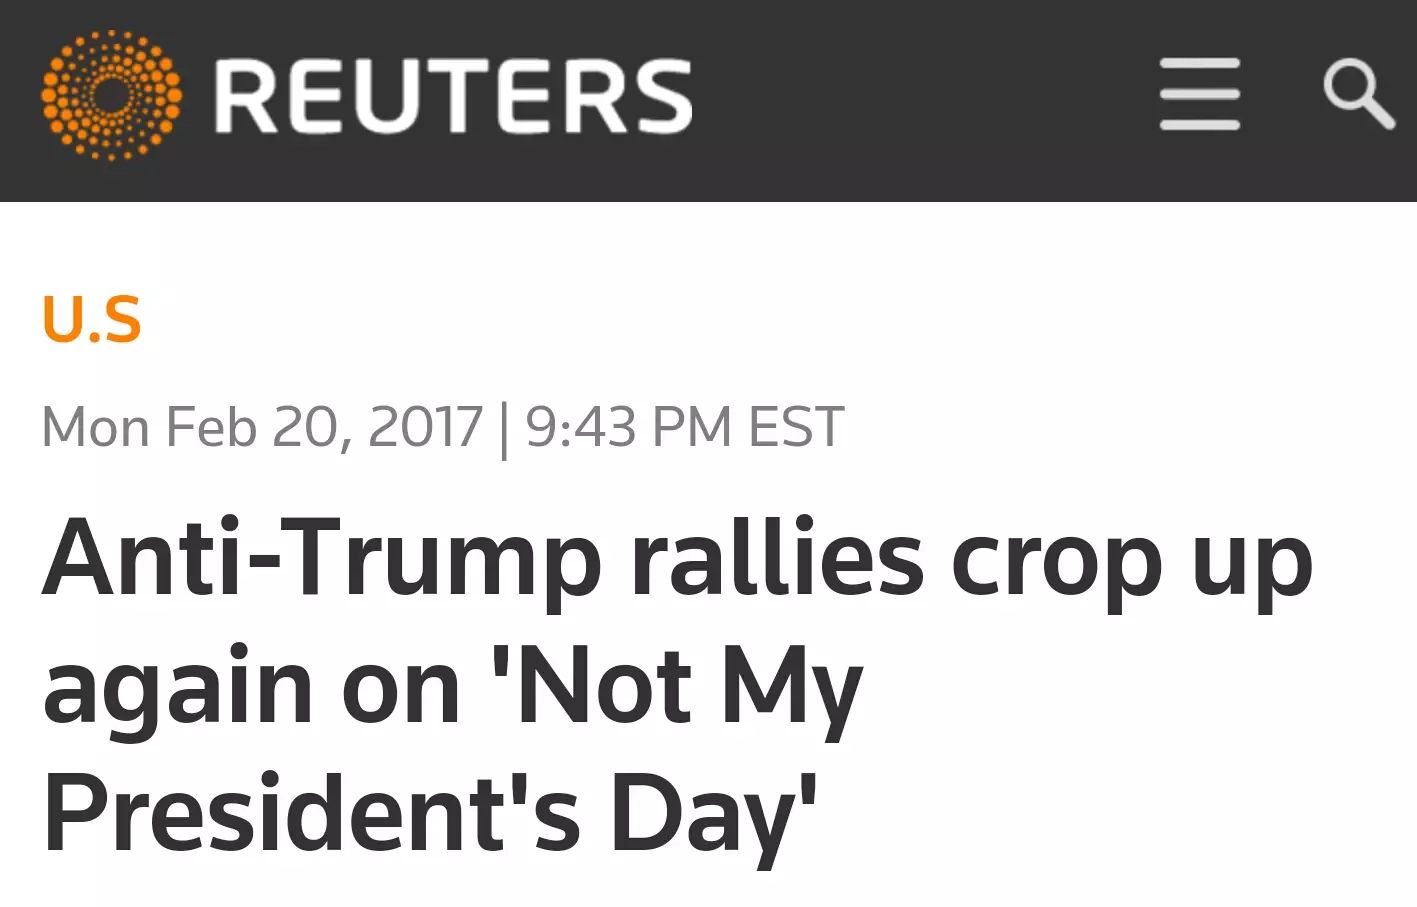Click the date Mon Feb 20, 2017
This screenshot has width=1417, height=907.
click(x=262, y=427)
